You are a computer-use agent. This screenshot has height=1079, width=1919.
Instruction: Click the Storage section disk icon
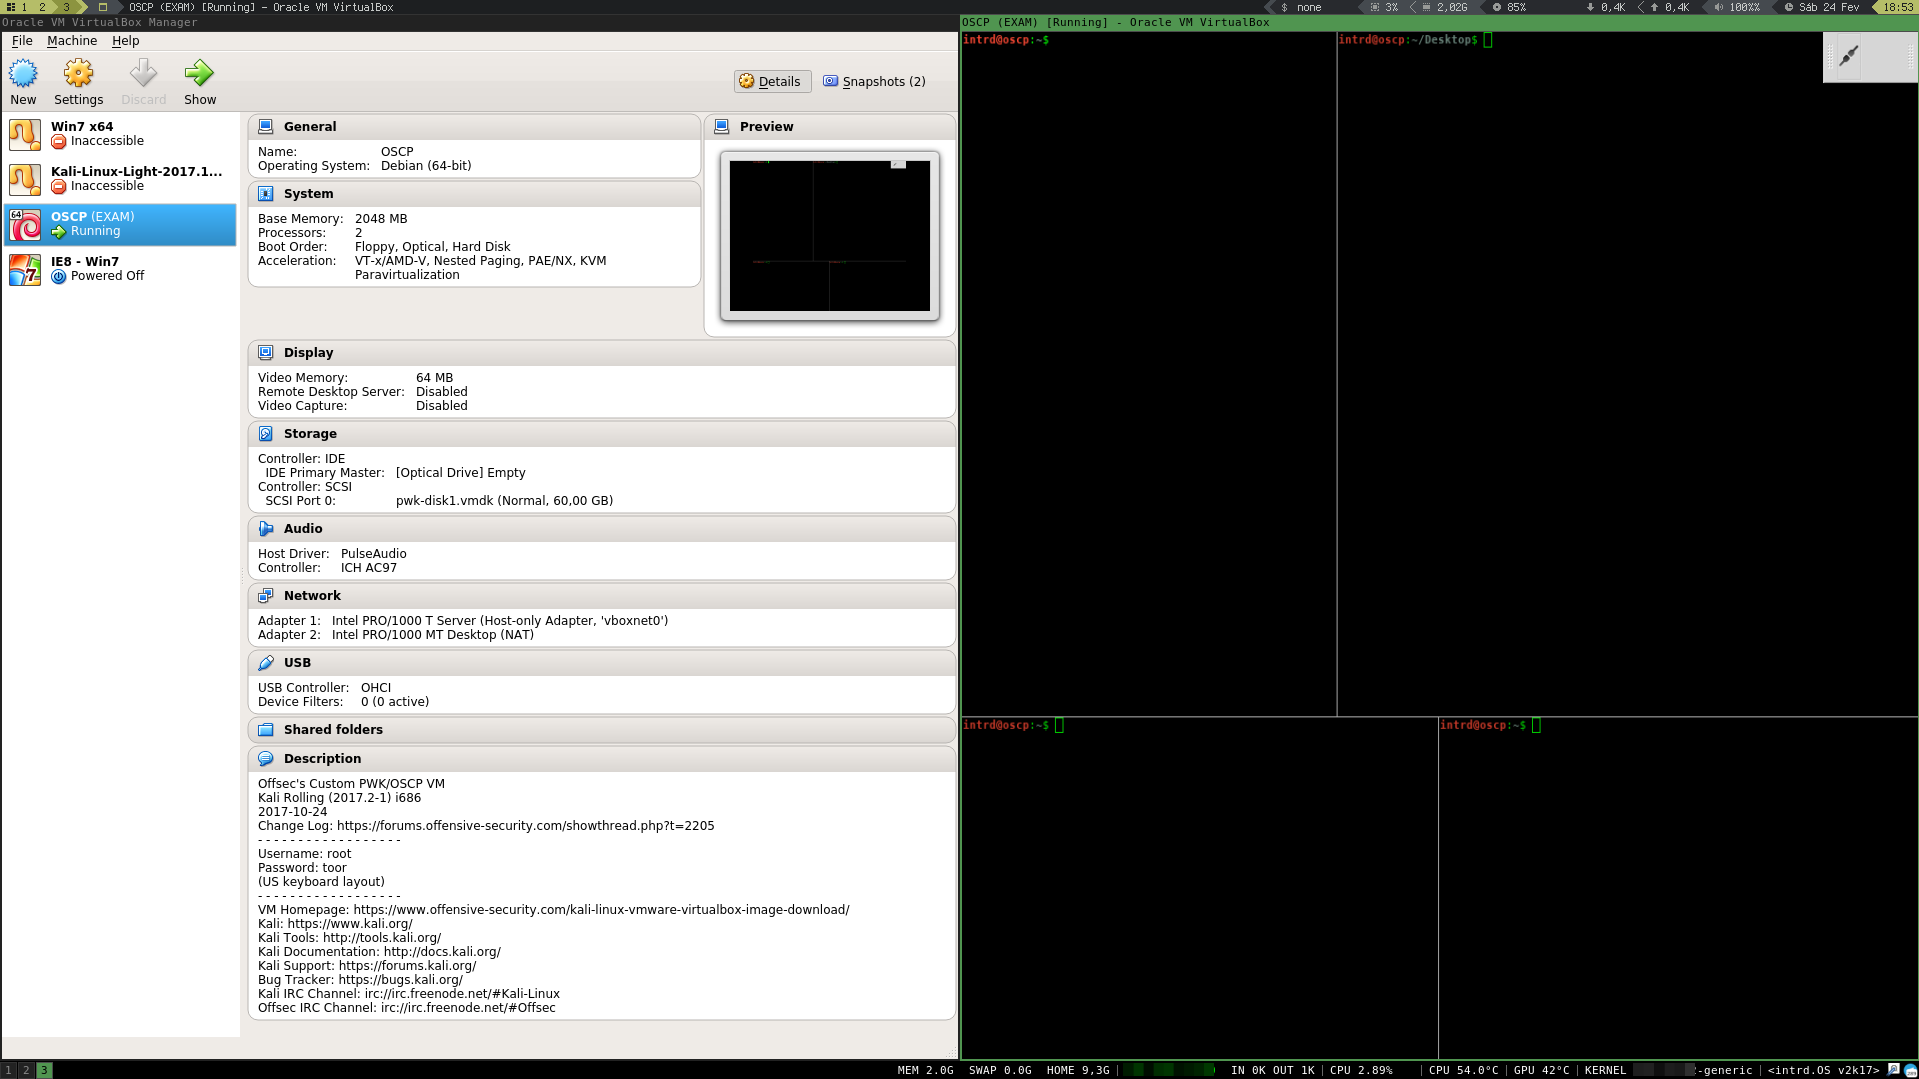coord(266,434)
